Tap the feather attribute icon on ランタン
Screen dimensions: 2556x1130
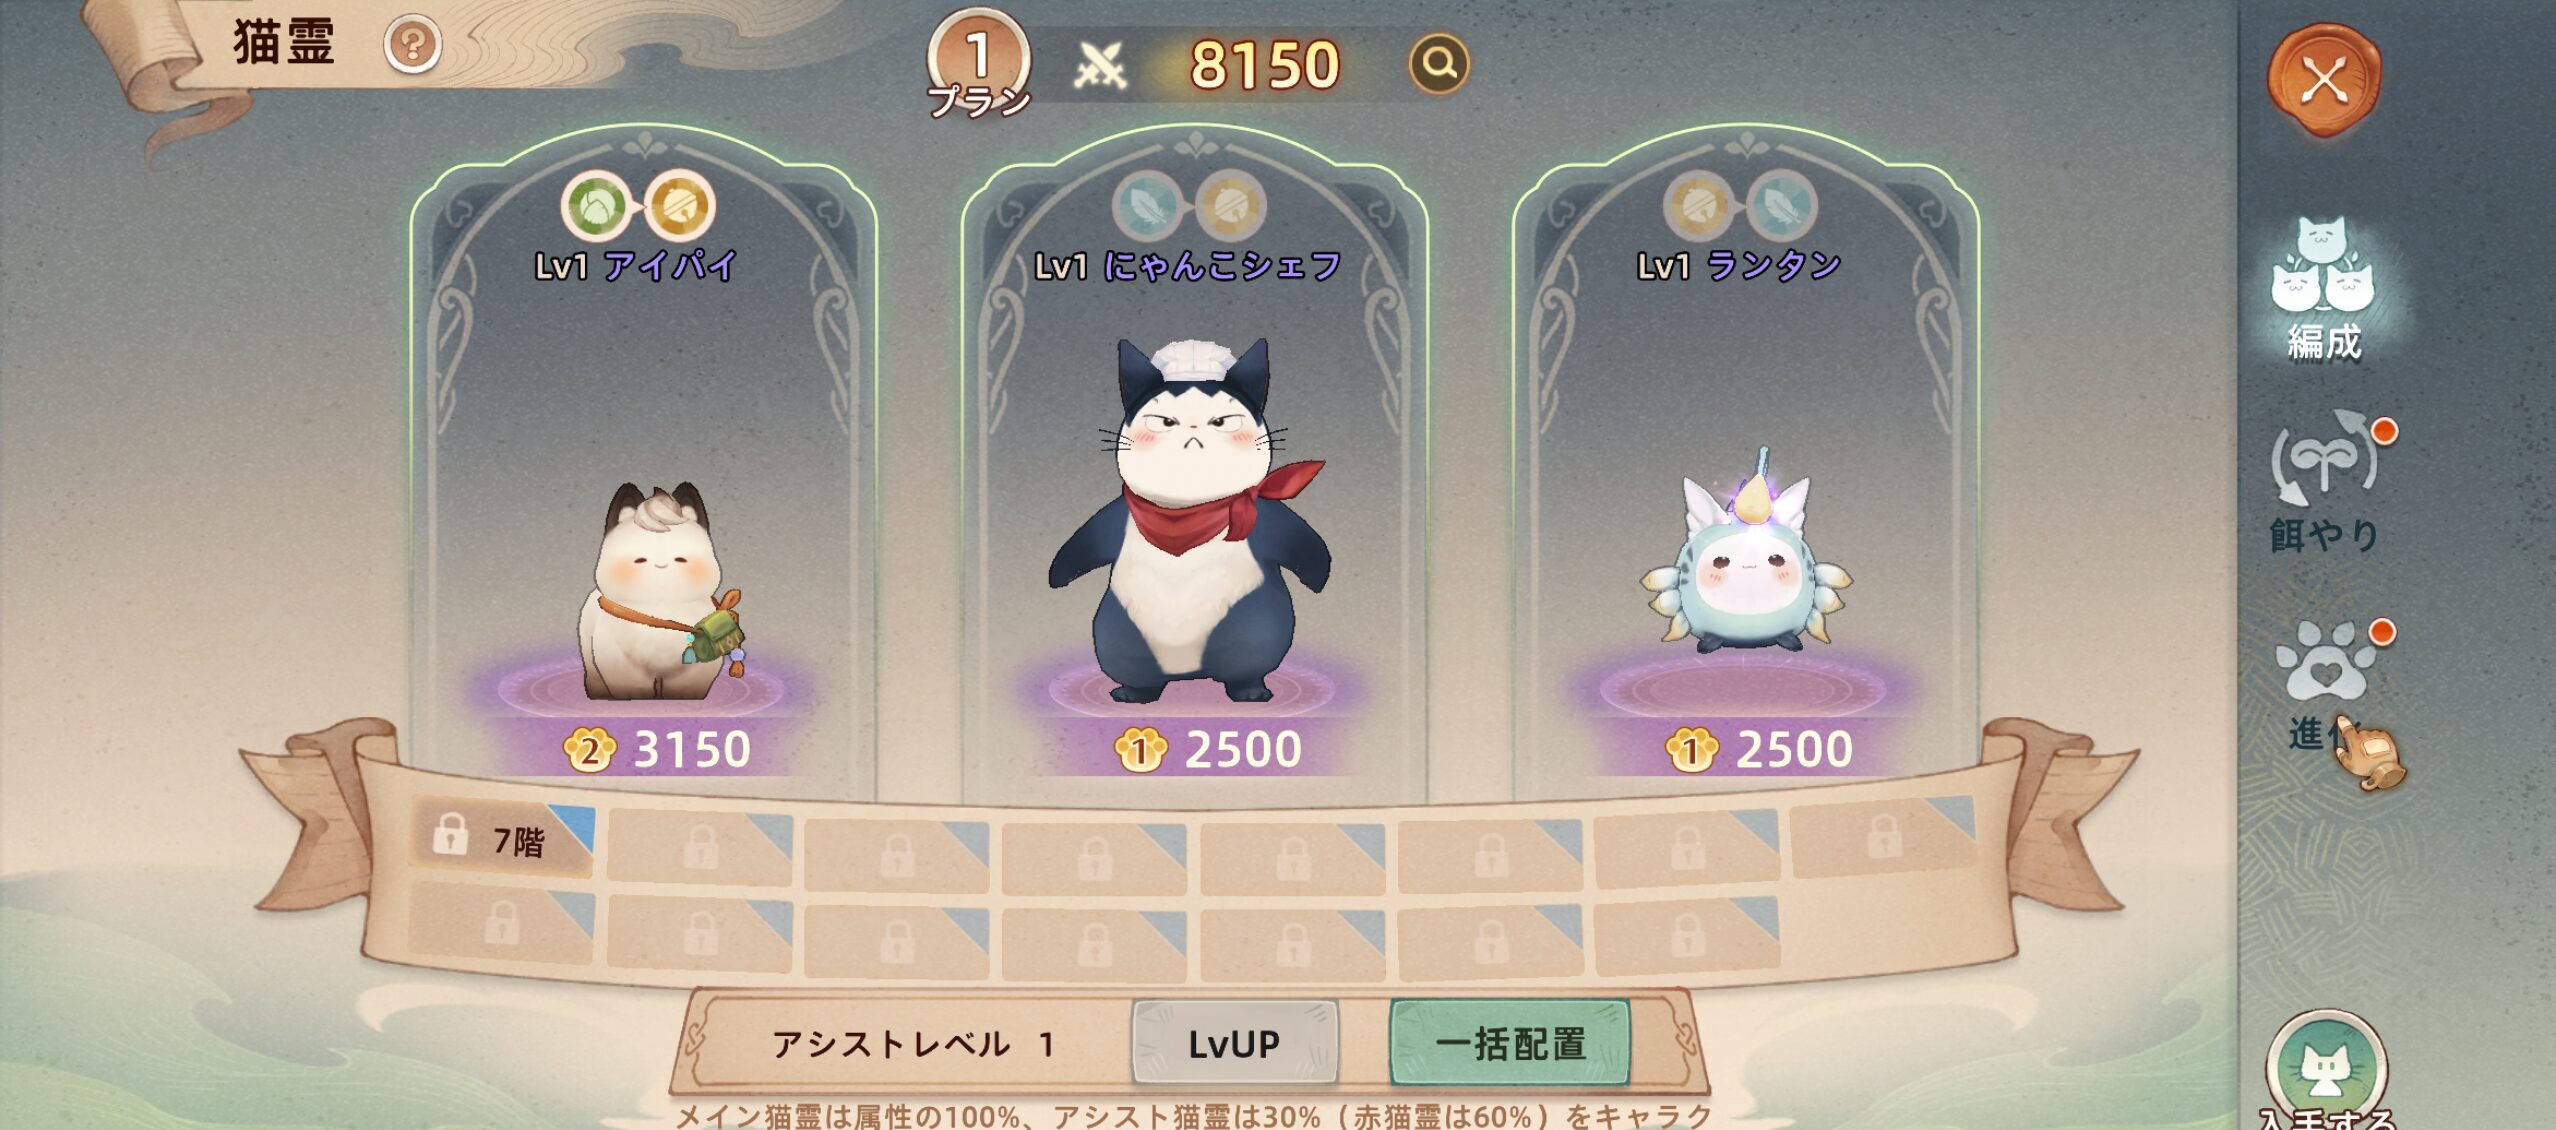tap(1783, 206)
